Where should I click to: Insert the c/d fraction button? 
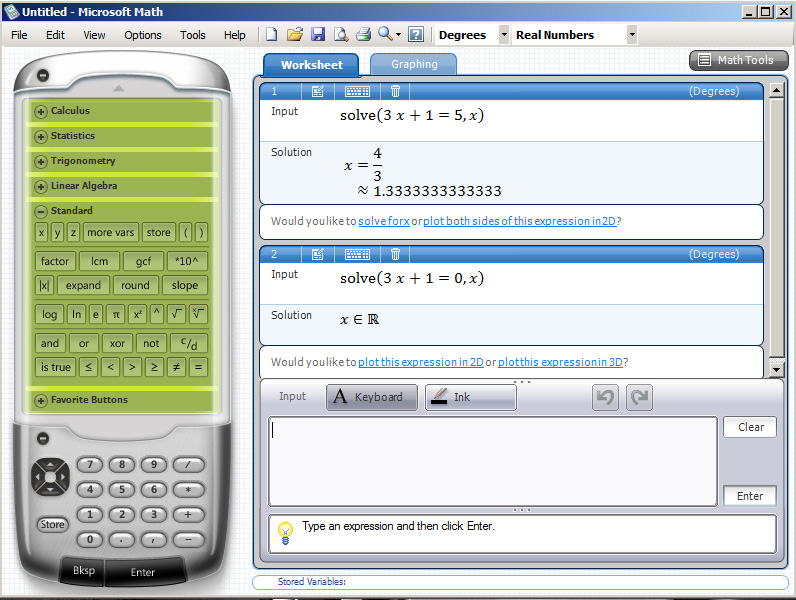pos(189,343)
